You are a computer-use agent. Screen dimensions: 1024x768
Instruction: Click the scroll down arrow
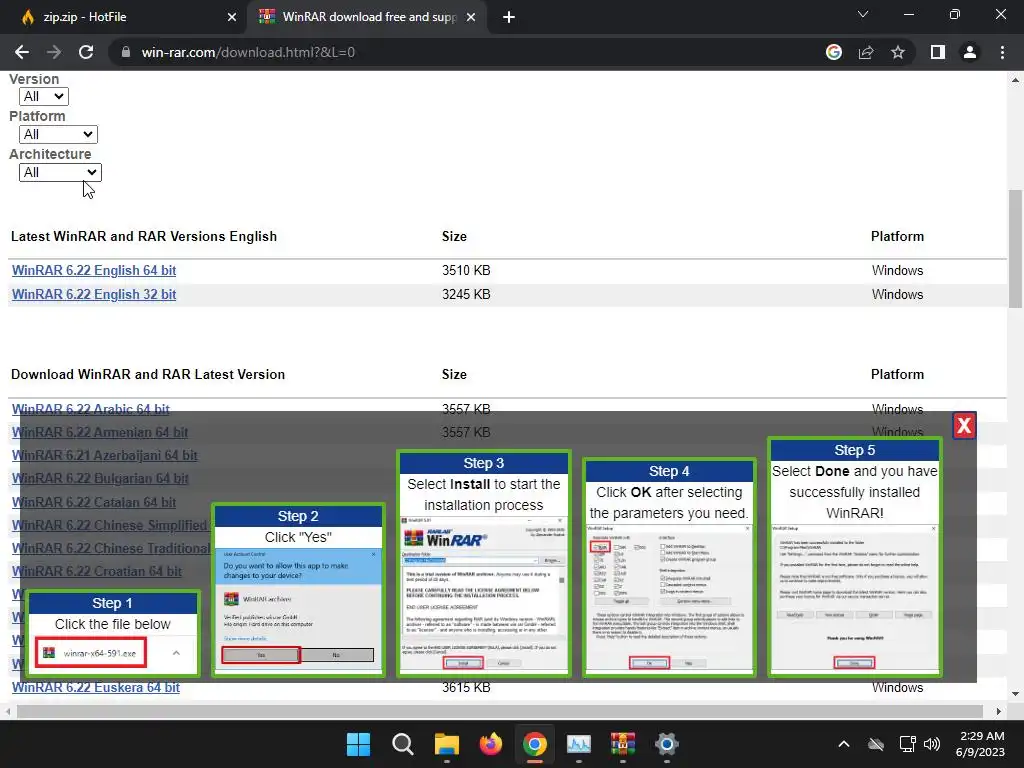pos(1015,694)
